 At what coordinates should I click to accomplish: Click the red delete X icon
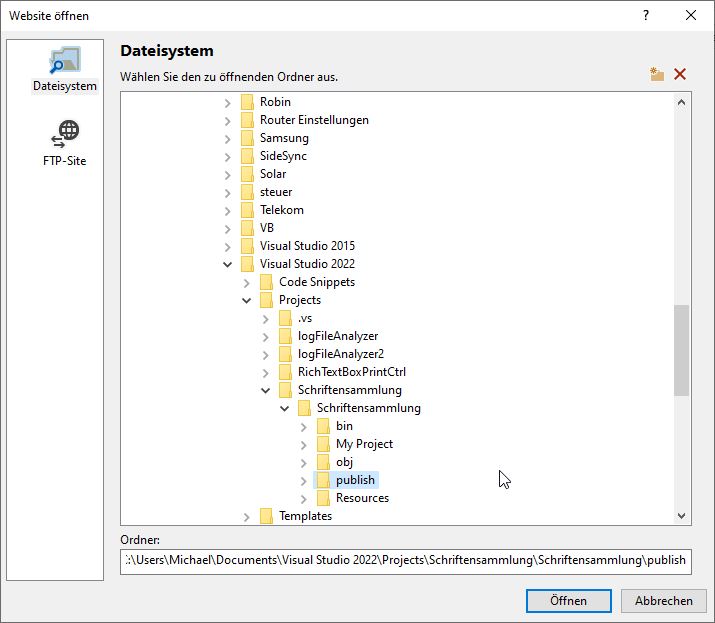tap(680, 75)
